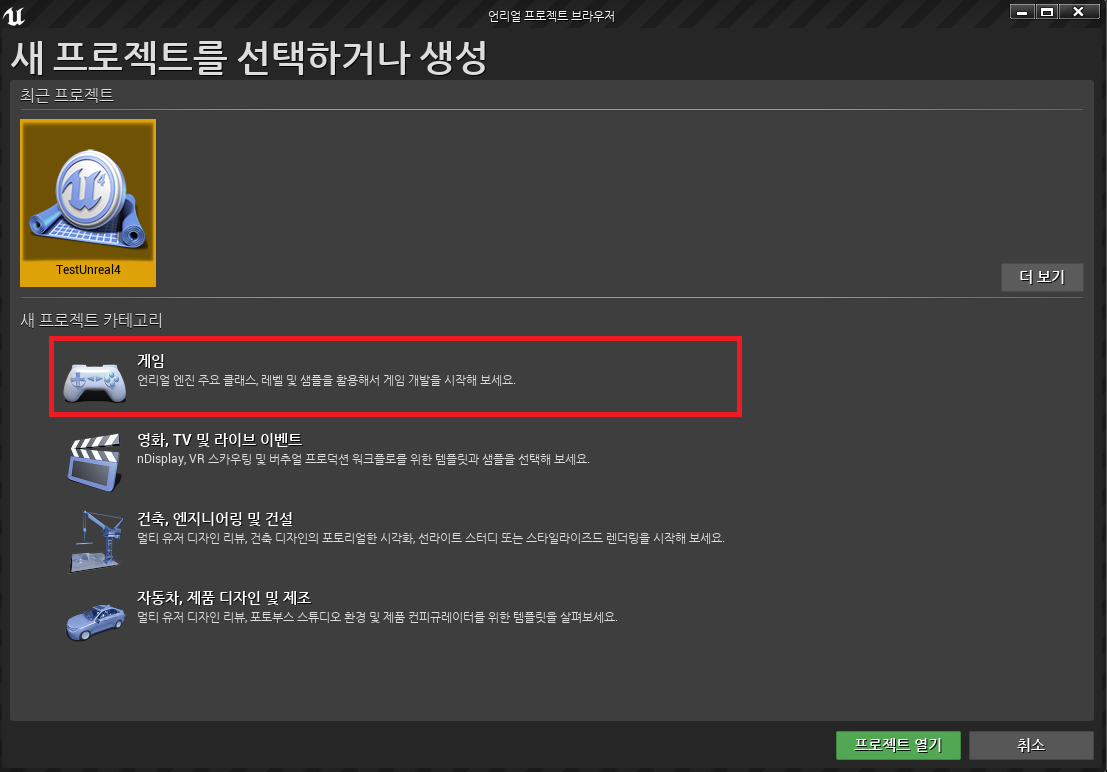Click the 게임 description about 언리얼 엔진 주요 클래스

tap(326, 381)
